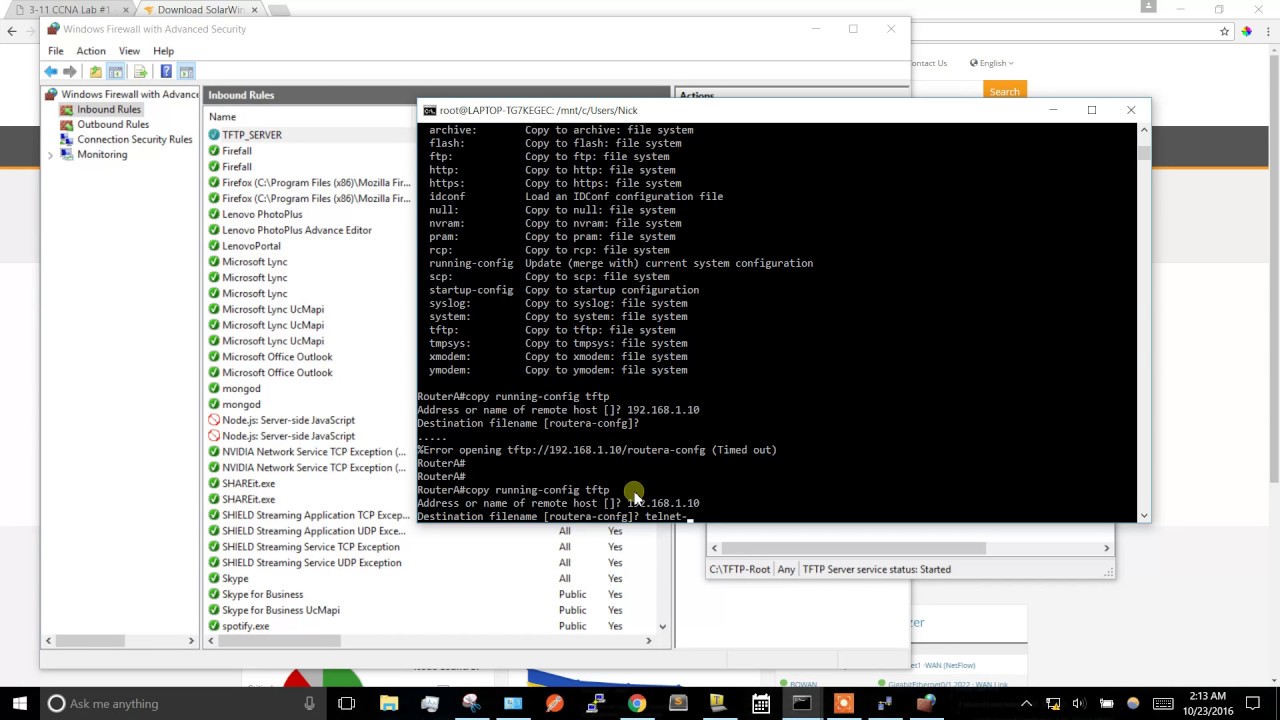Expand the Monitoring tree node arrow
The height and width of the screenshot is (720, 1280).
51,155
